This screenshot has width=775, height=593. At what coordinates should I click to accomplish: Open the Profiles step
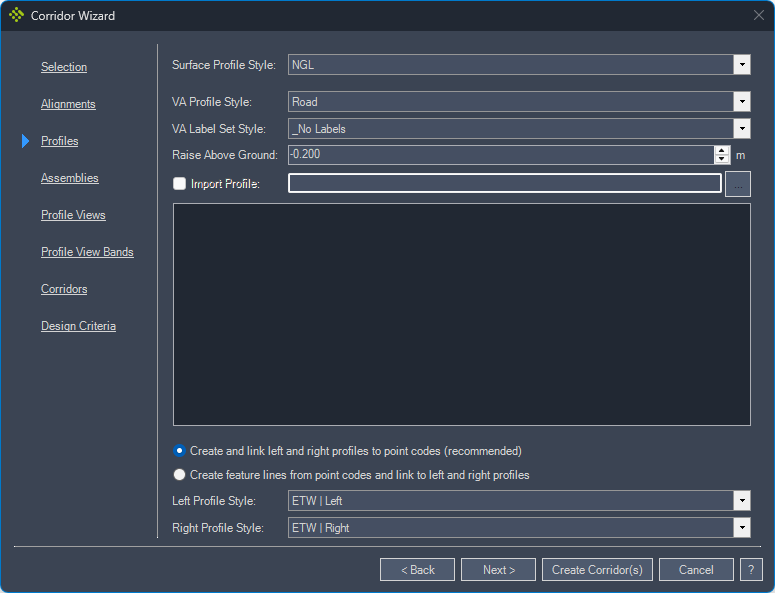[59, 141]
